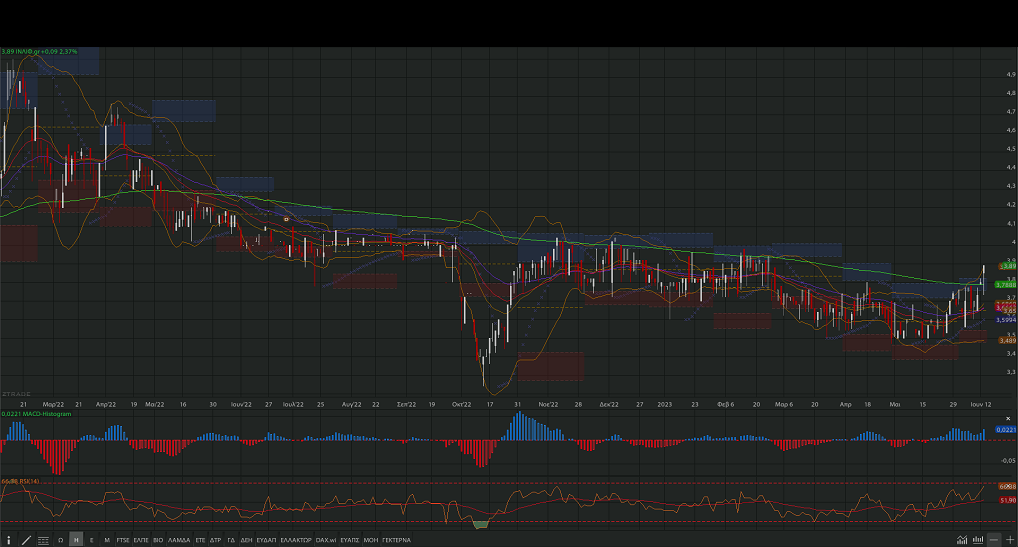Switch chart to ΓΕΚΤΕΡΝΑ symbol
This screenshot has width=1018, height=547.
[396, 540]
